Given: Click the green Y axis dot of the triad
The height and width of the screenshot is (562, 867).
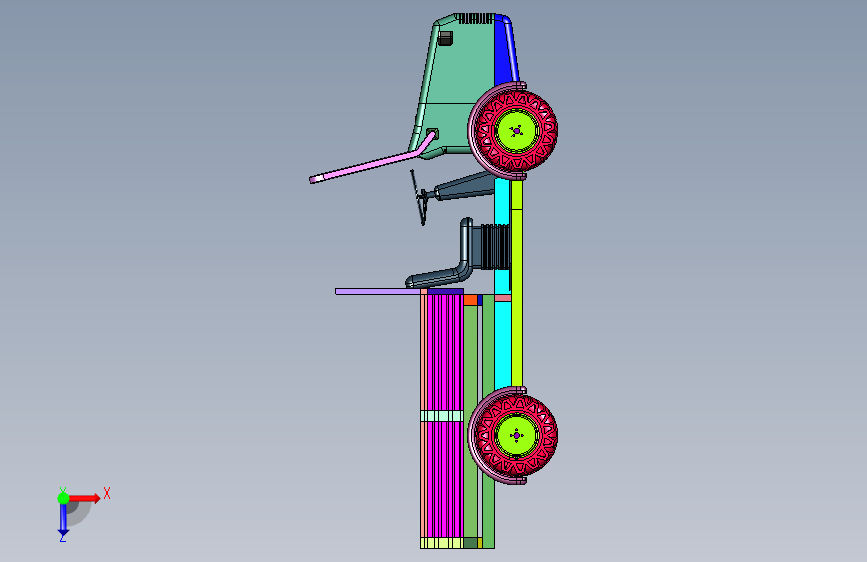Looking at the screenshot, I should tap(63, 498).
